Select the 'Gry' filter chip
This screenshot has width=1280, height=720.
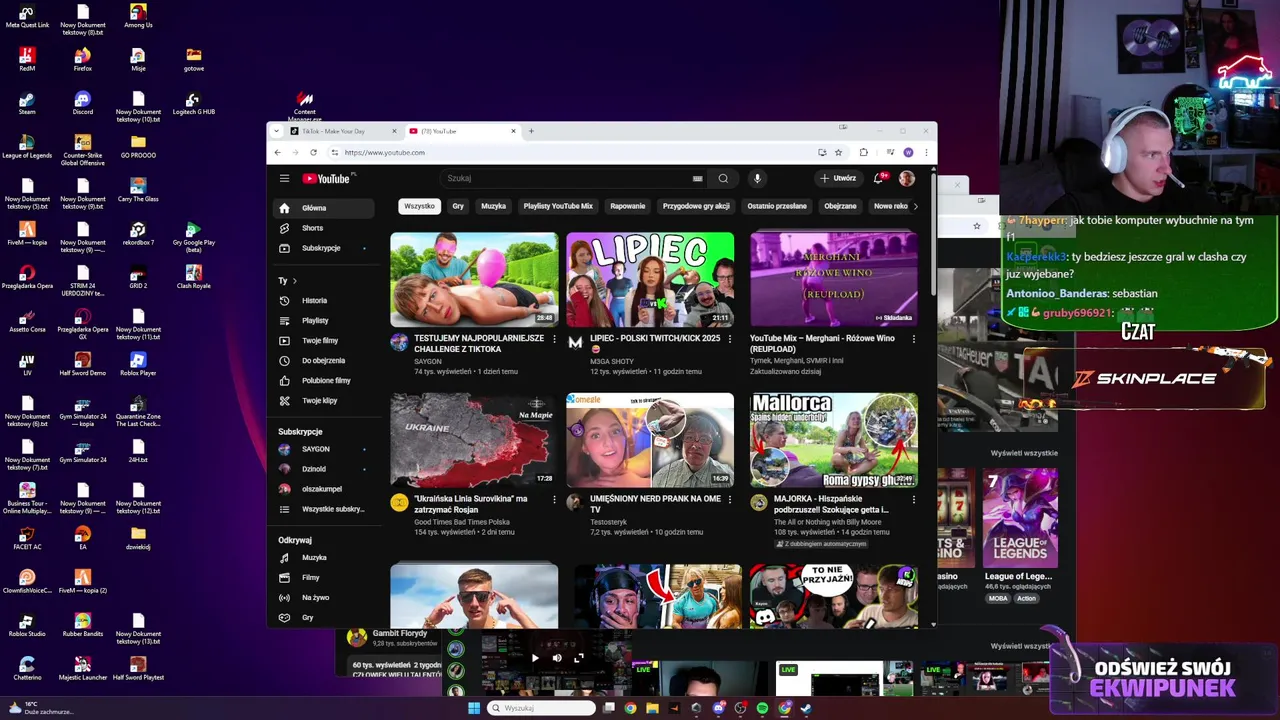(458, 206)
